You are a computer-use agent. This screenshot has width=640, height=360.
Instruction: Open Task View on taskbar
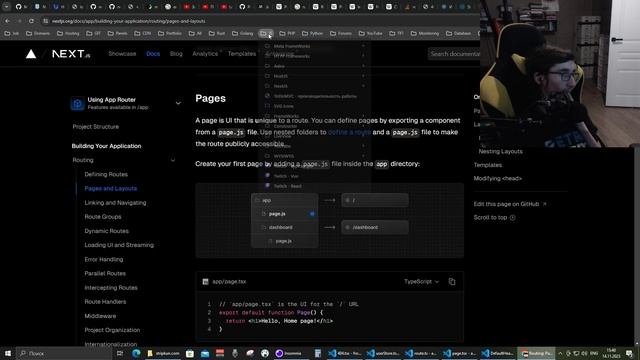(x=120, y=353)
